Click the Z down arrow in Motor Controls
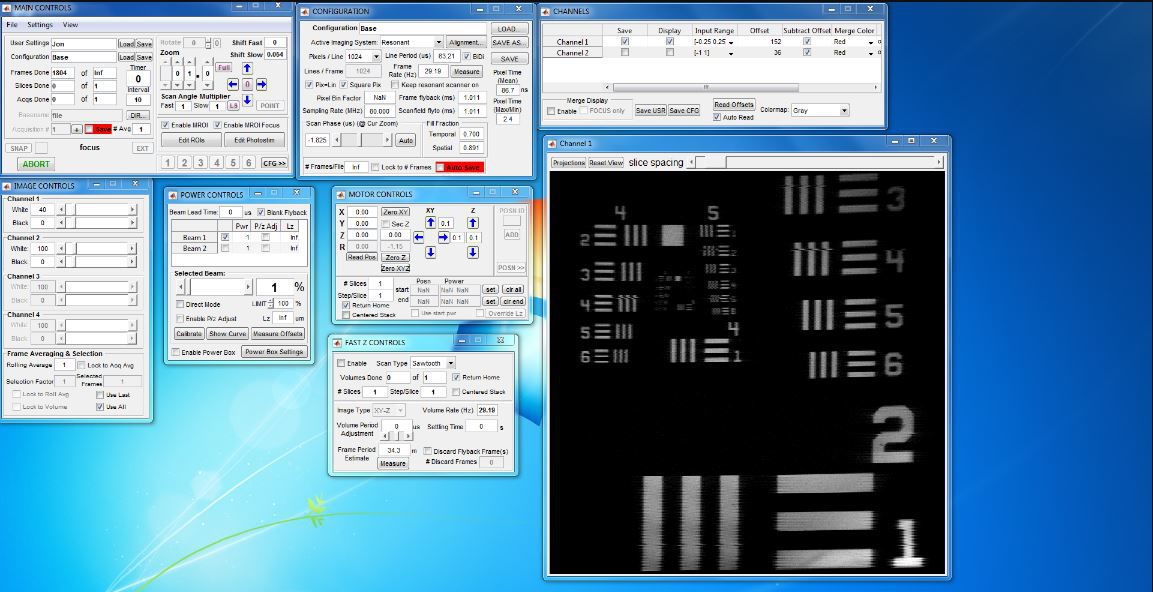This screenshot has width=1153, height=592. tap(473, 251)
